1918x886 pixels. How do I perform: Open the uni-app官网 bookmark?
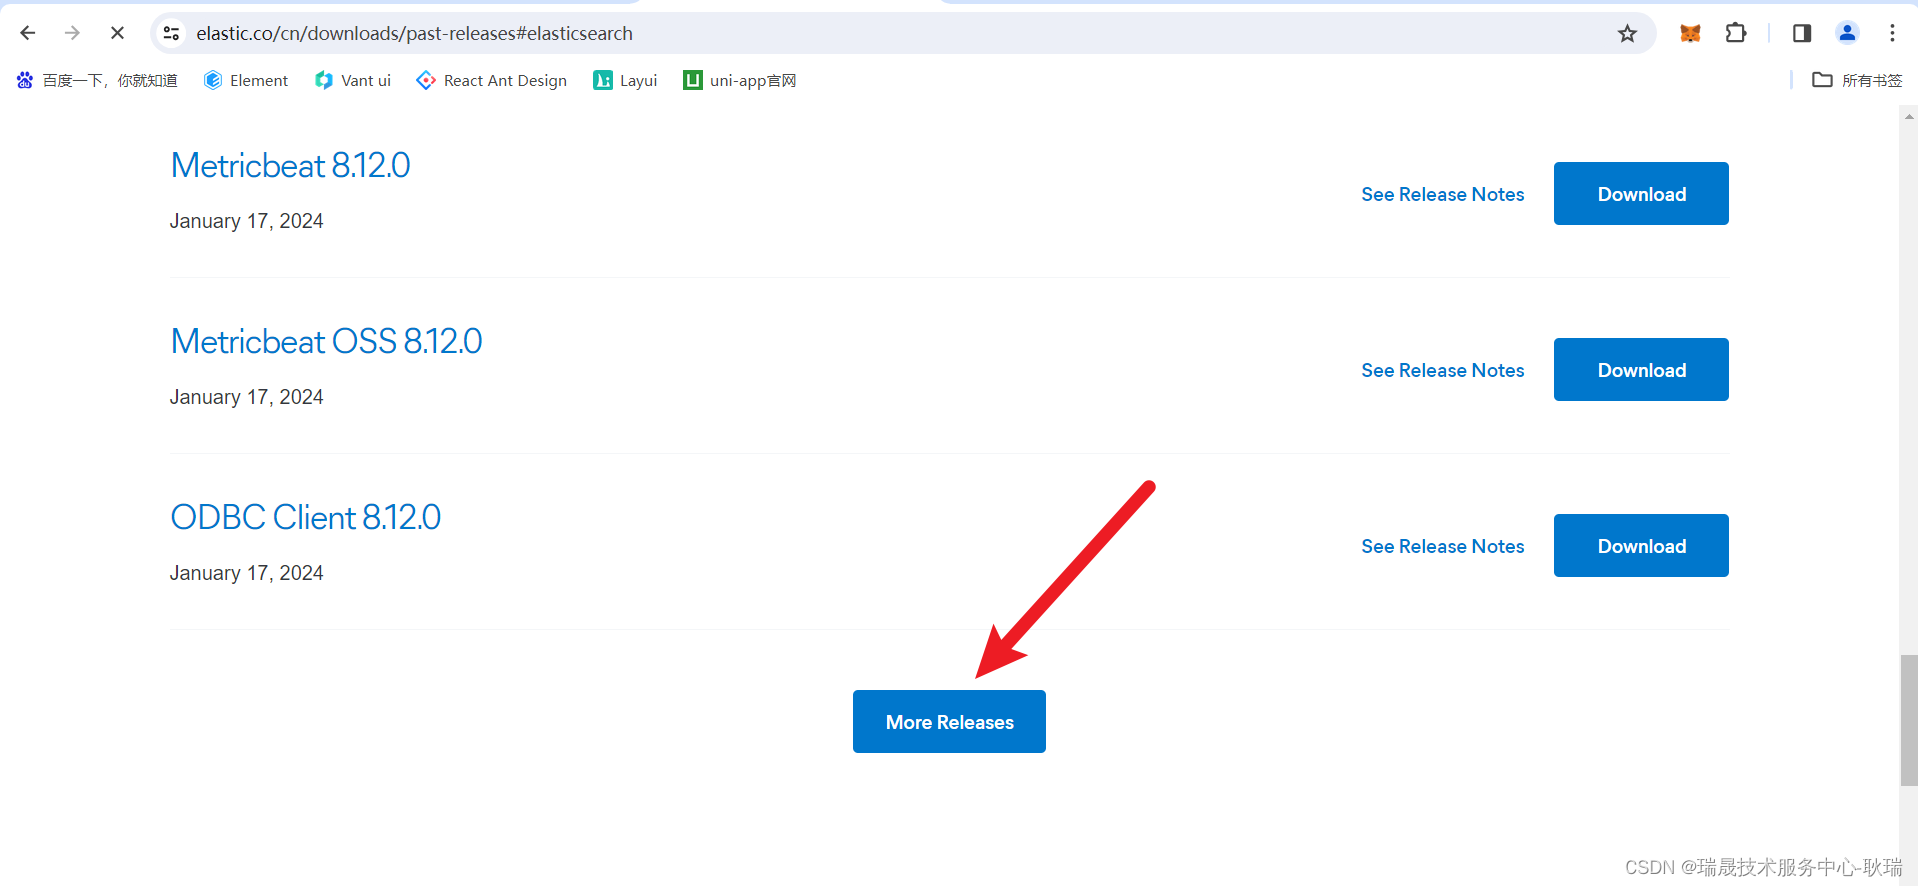point(740,80)
